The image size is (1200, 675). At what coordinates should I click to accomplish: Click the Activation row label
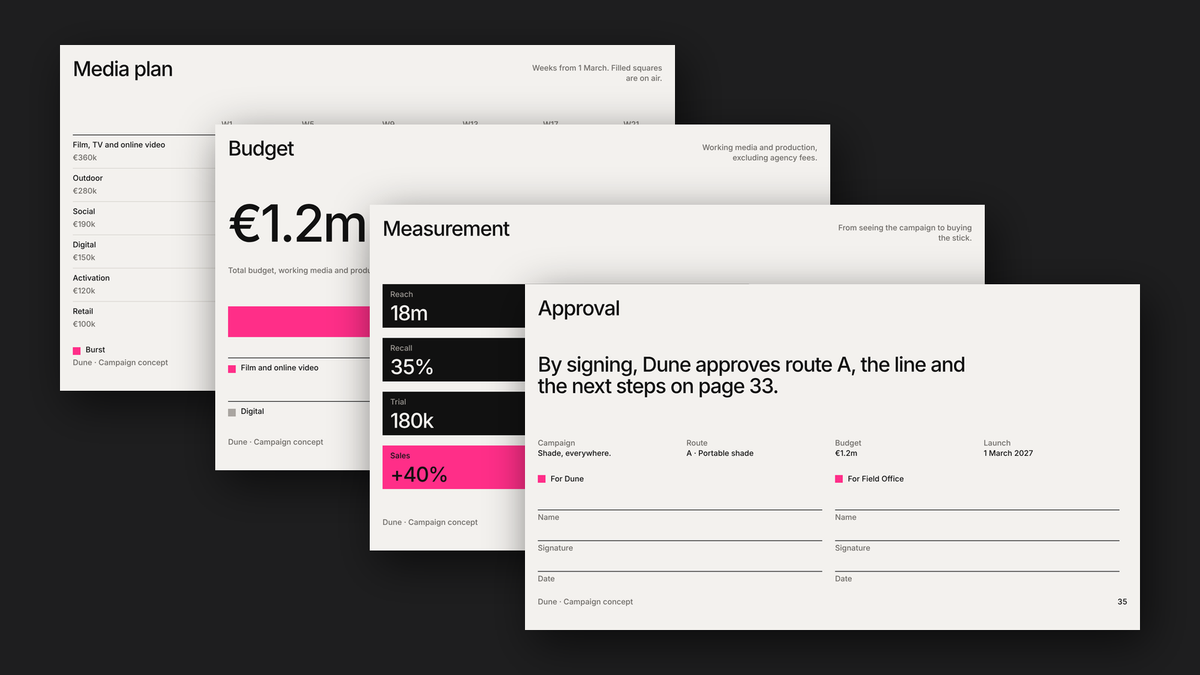coord(91,278)
